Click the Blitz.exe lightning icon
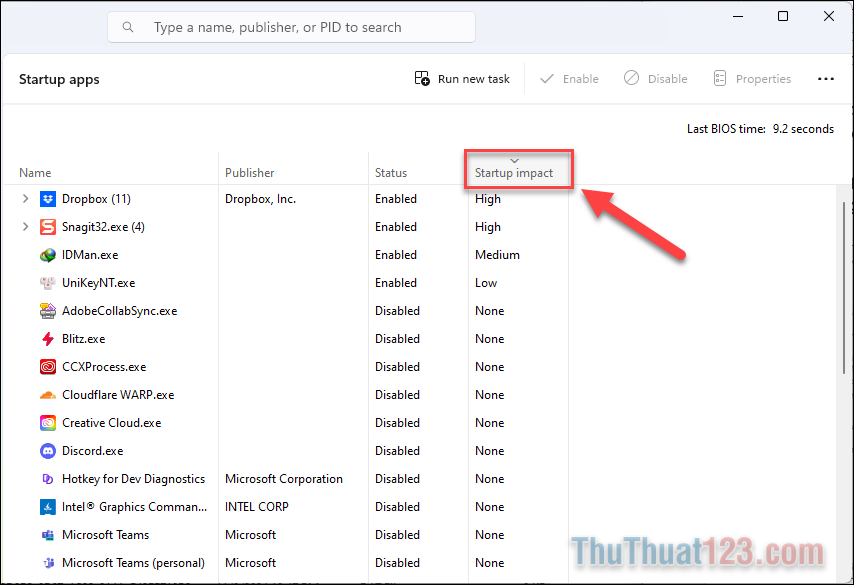Screen dimensions: 854x585 (48, 339)
